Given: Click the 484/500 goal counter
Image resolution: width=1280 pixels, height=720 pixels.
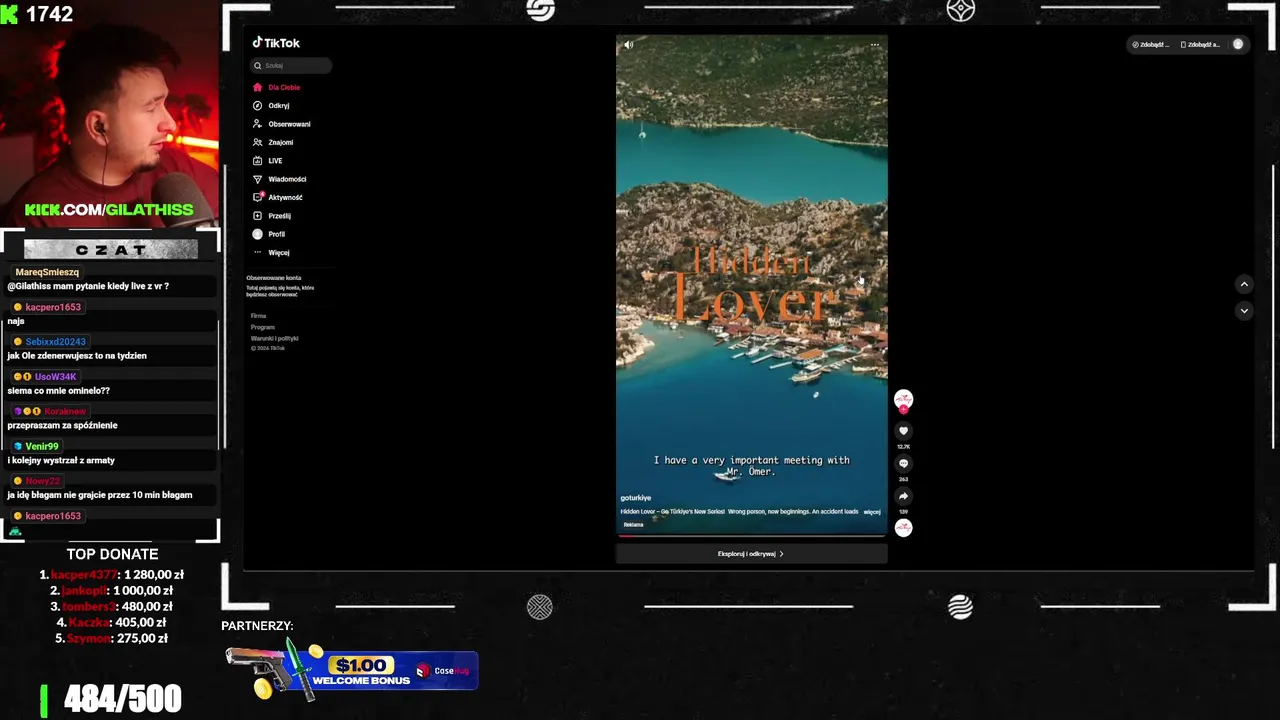Looking at the screenshot, I should 123,699.
